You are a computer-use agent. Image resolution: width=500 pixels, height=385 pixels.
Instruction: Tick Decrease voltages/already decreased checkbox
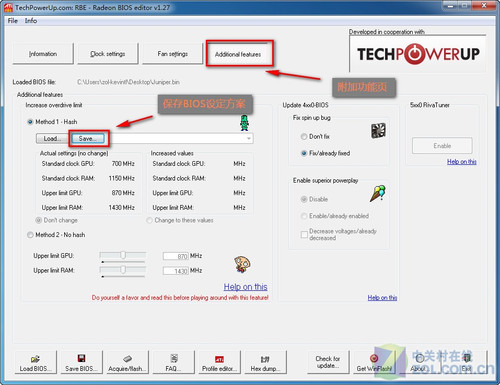(304, 235)
